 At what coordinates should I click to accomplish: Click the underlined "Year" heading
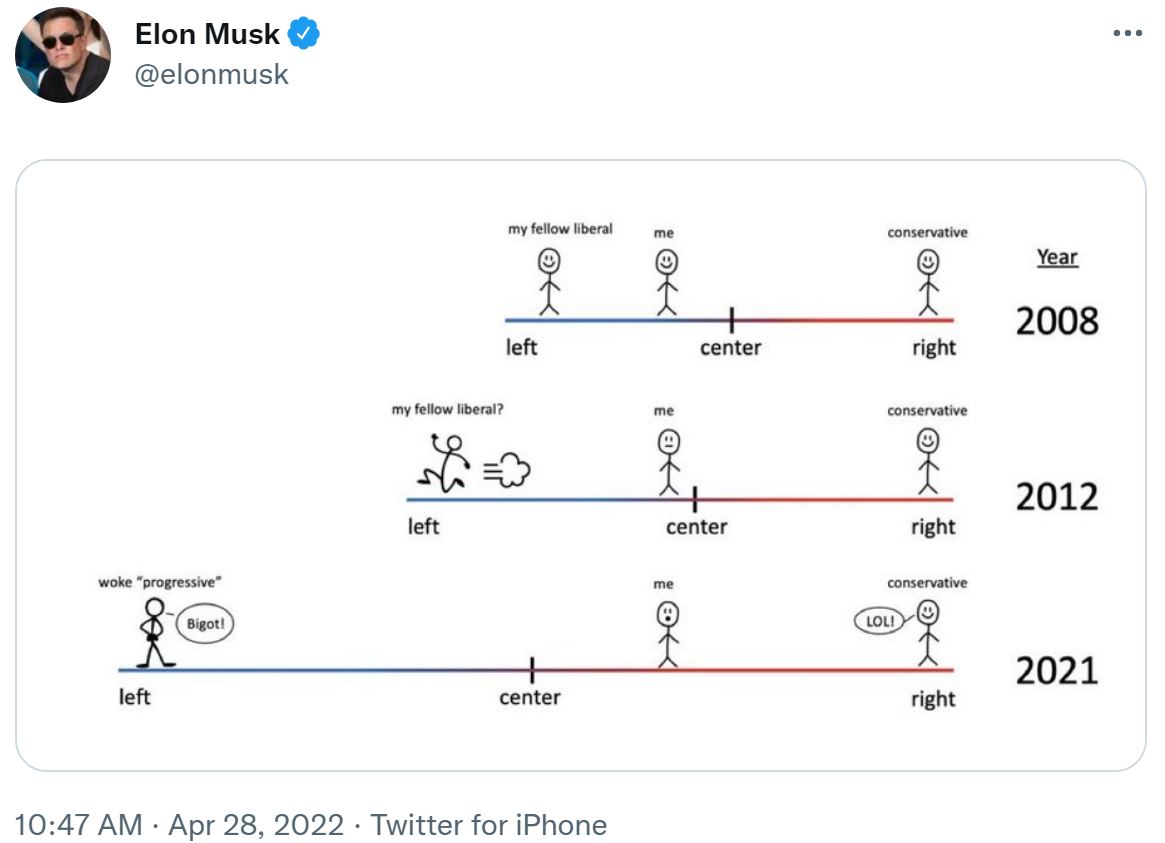(1057, 257)
